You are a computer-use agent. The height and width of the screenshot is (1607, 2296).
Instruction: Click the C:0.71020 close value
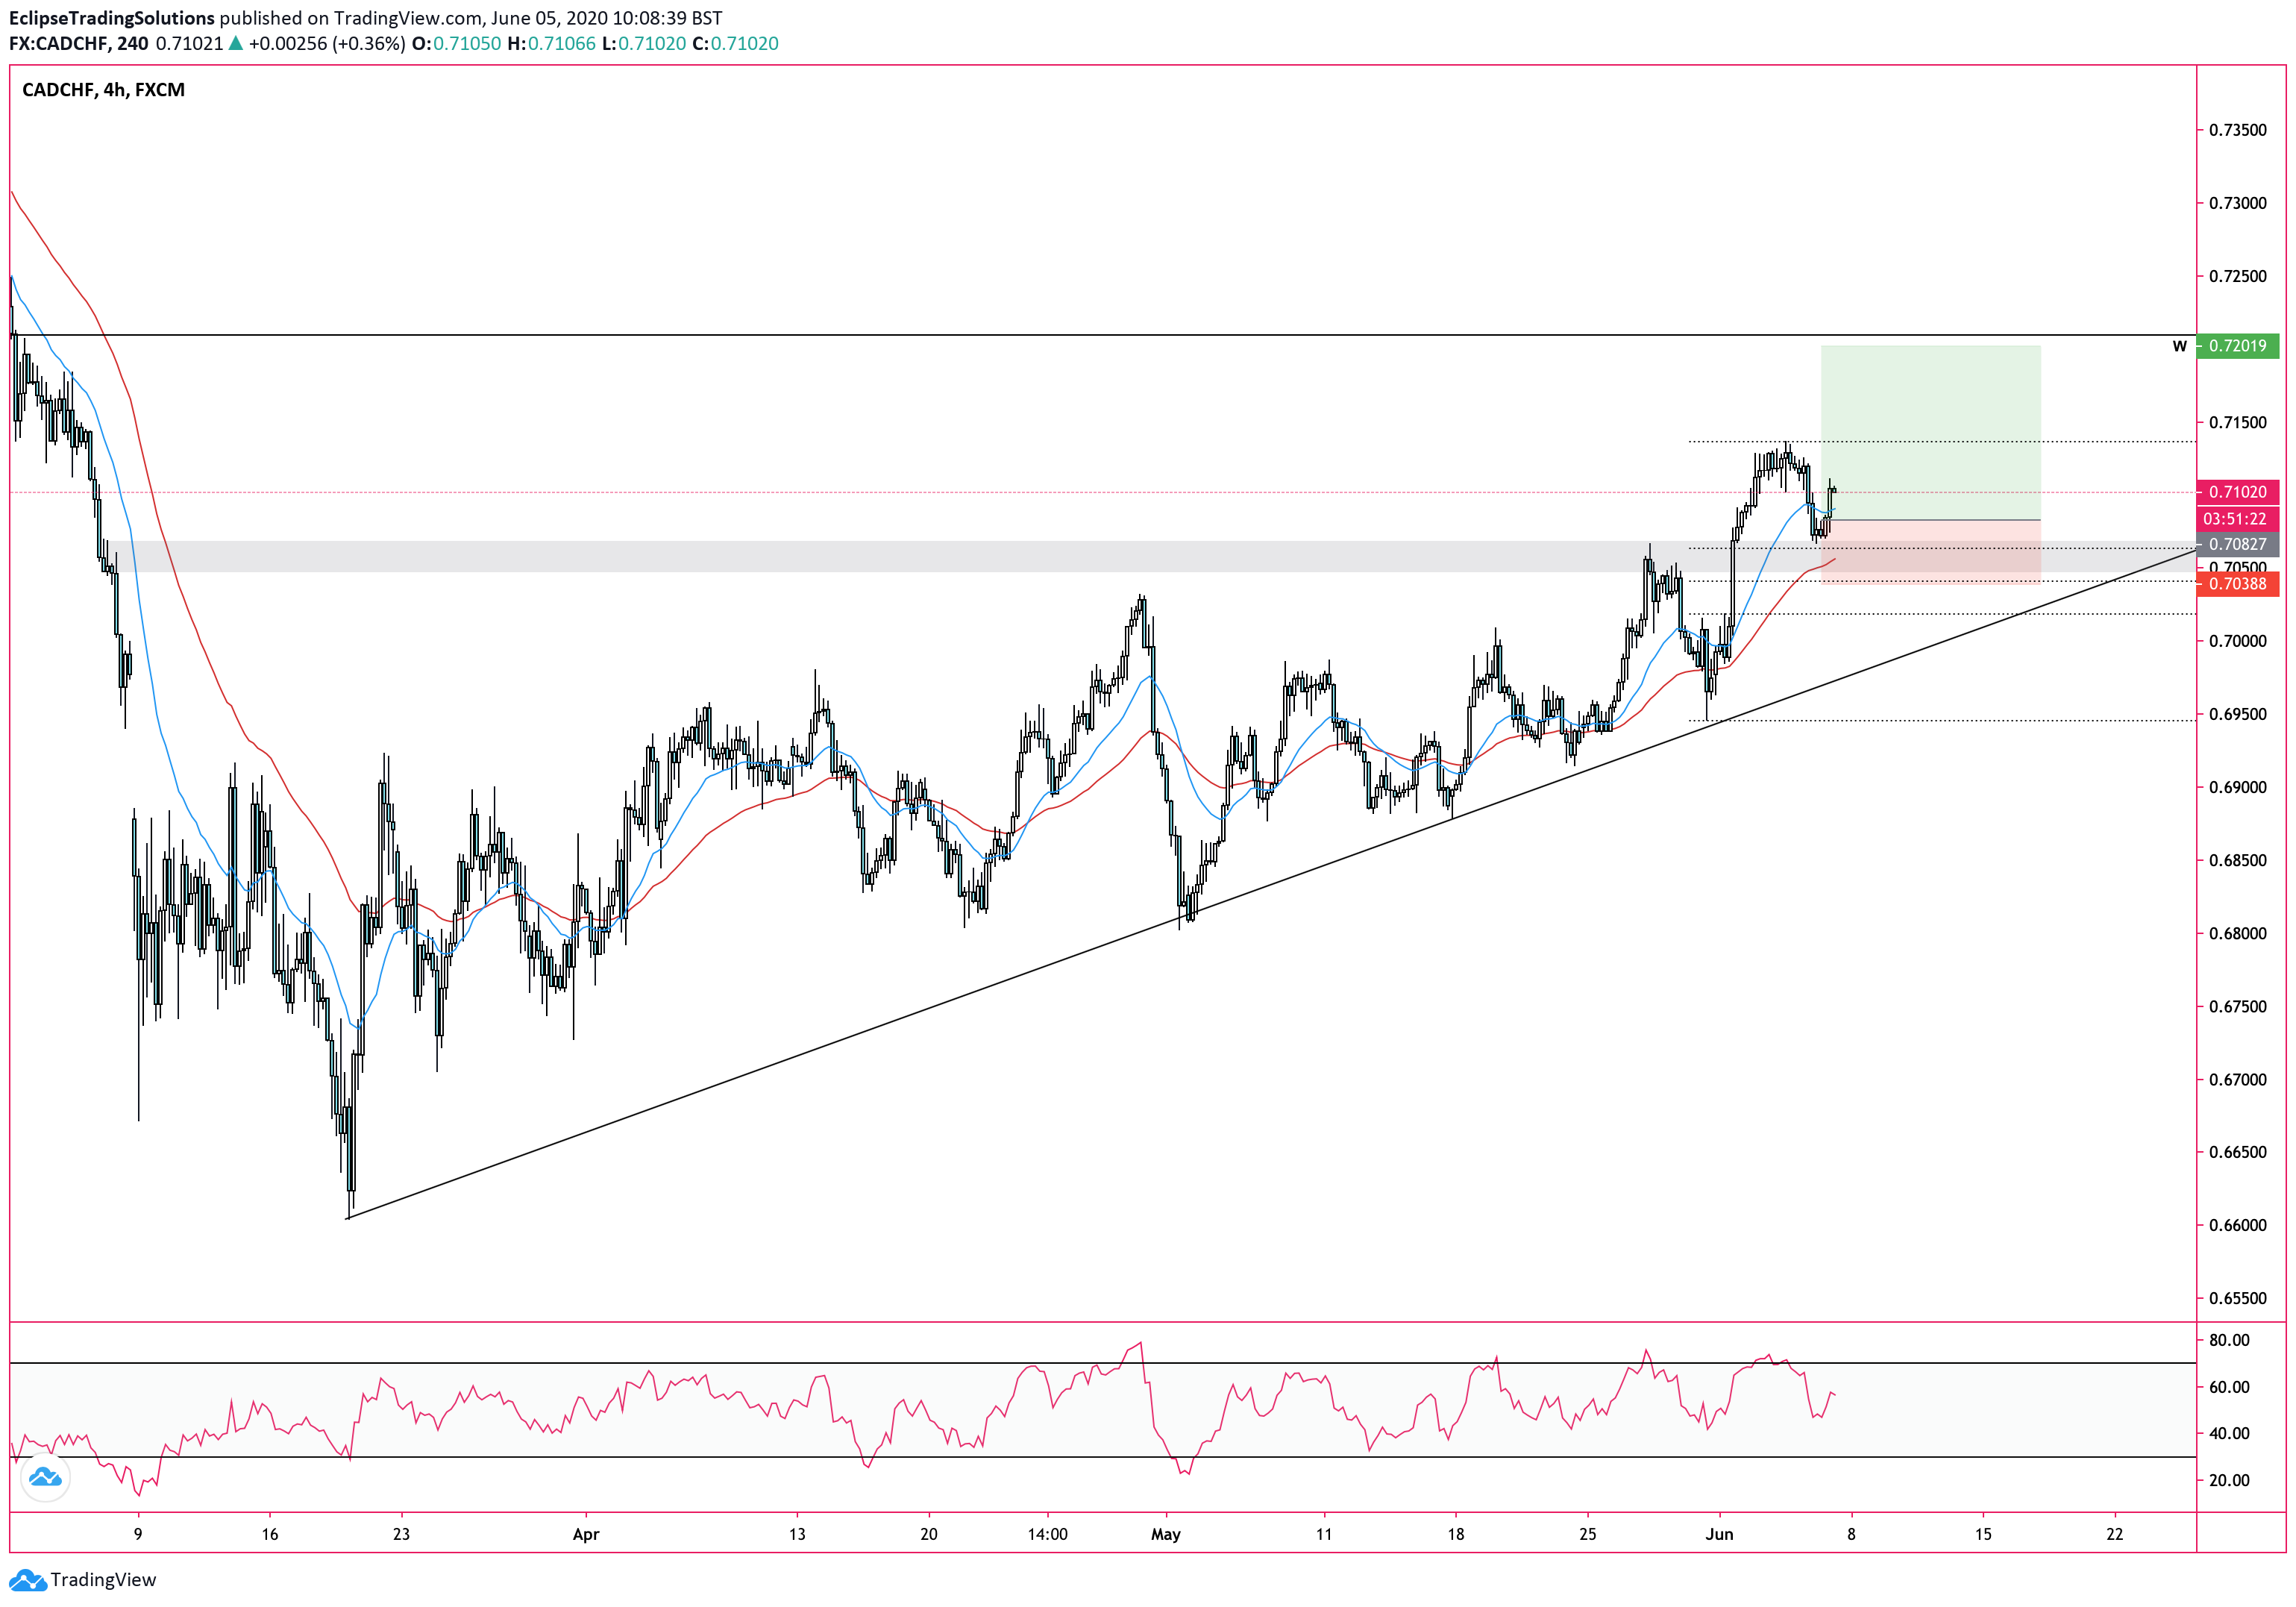pos(735,44)
